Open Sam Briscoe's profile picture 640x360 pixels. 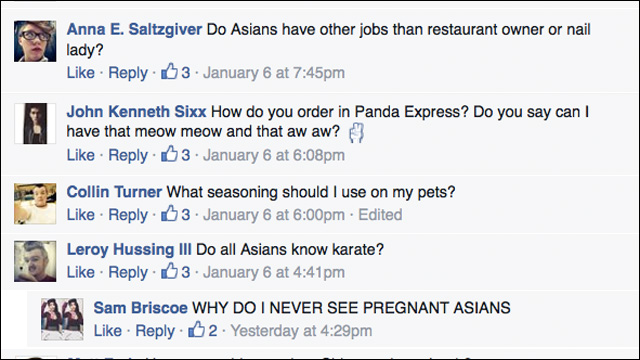coord(62,319)
